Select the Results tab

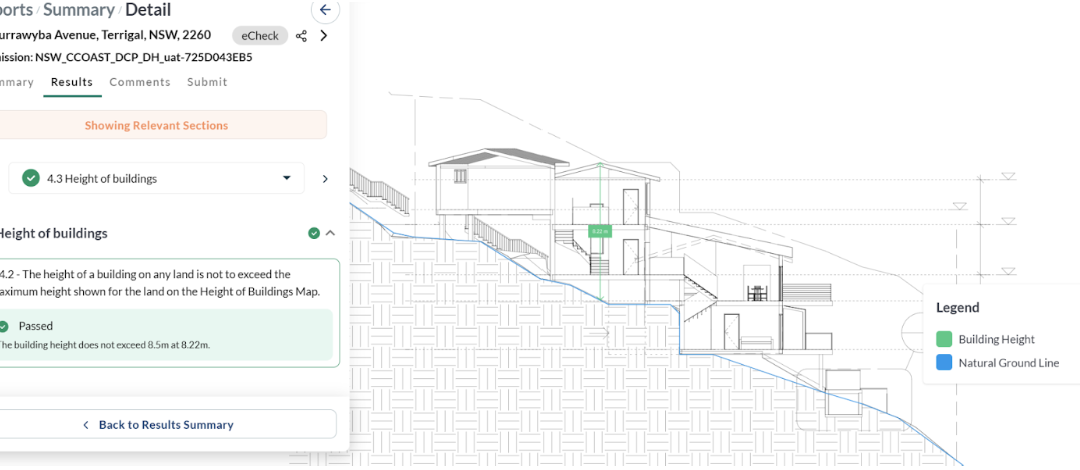pyautogui.click(x=72, y=82)
